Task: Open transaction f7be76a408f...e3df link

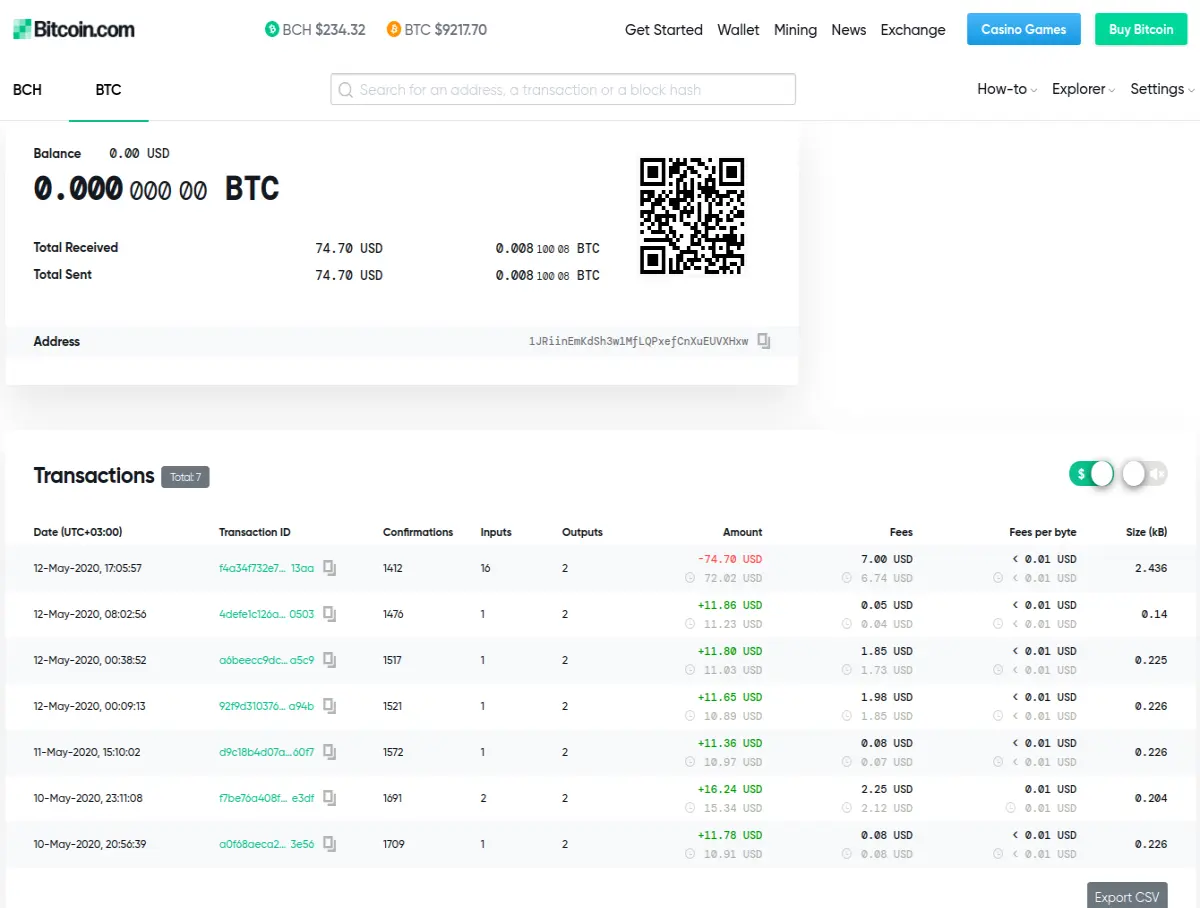Action: 266,798
